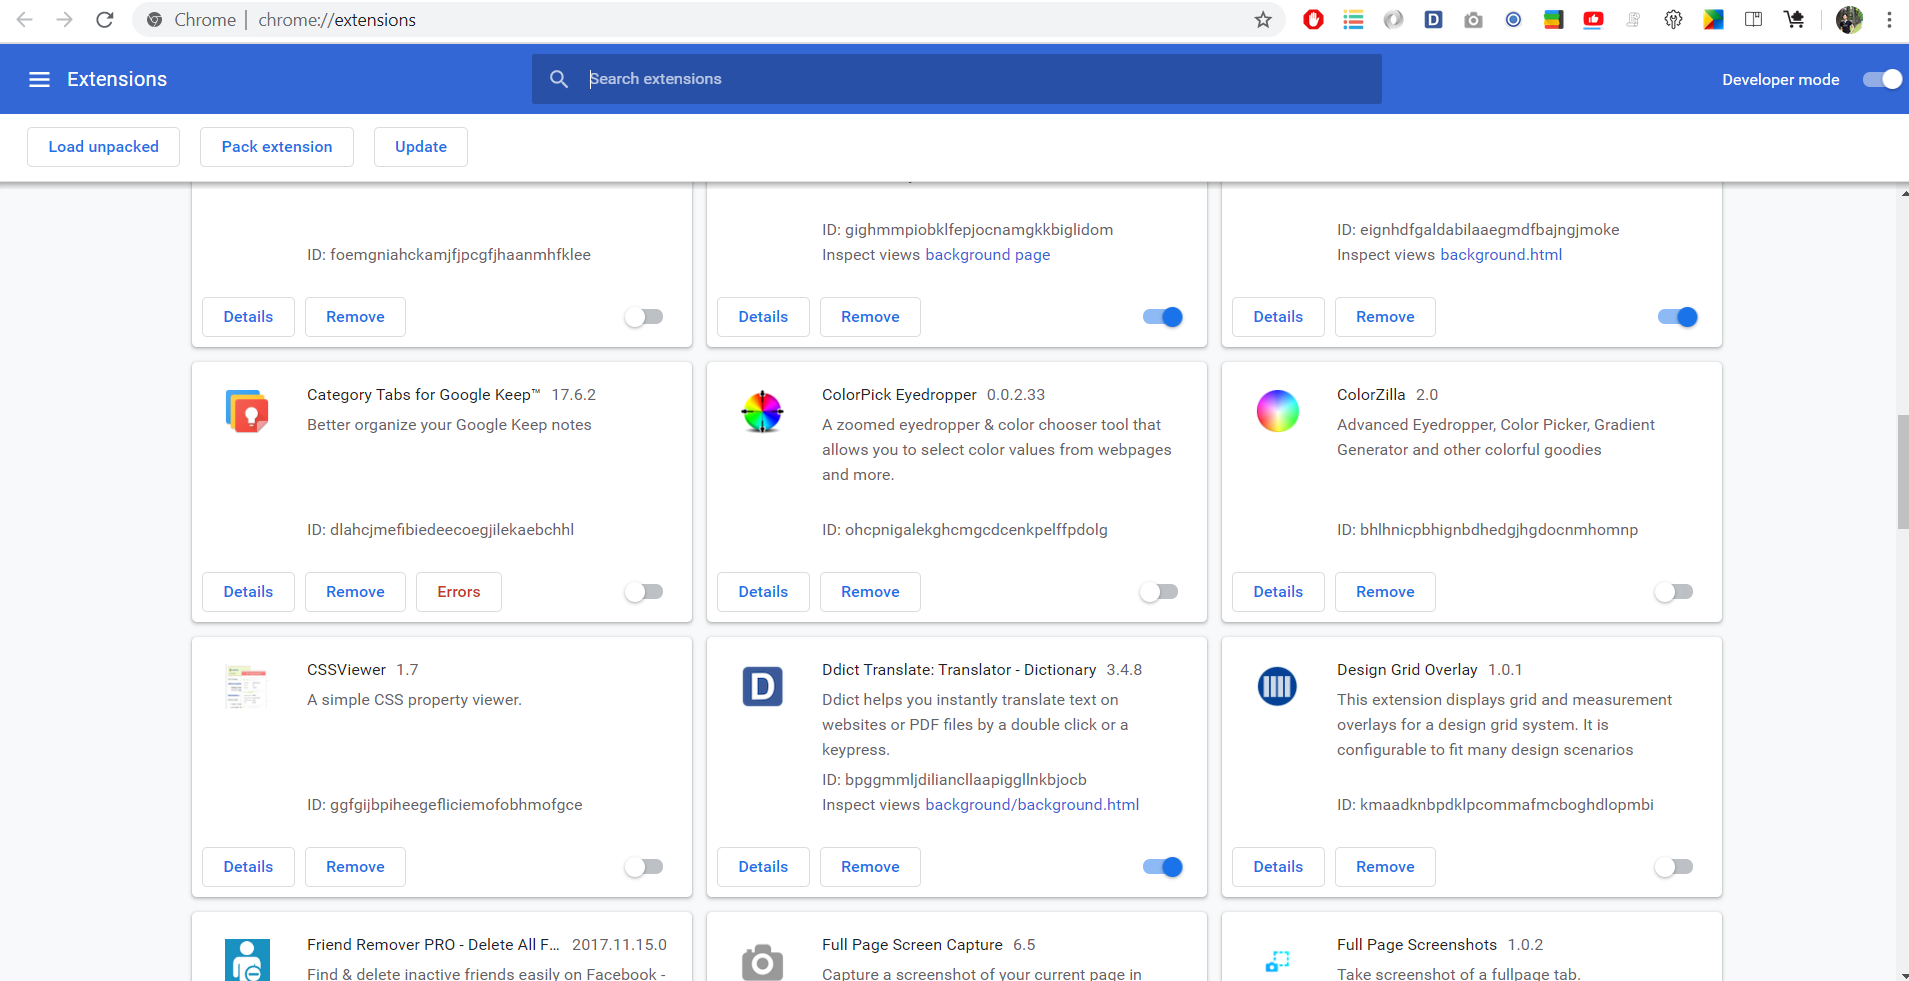1909x981 pixels.
Task: Open the red stop-hand ad blocker extension
Action: (x=1313, y=20)
